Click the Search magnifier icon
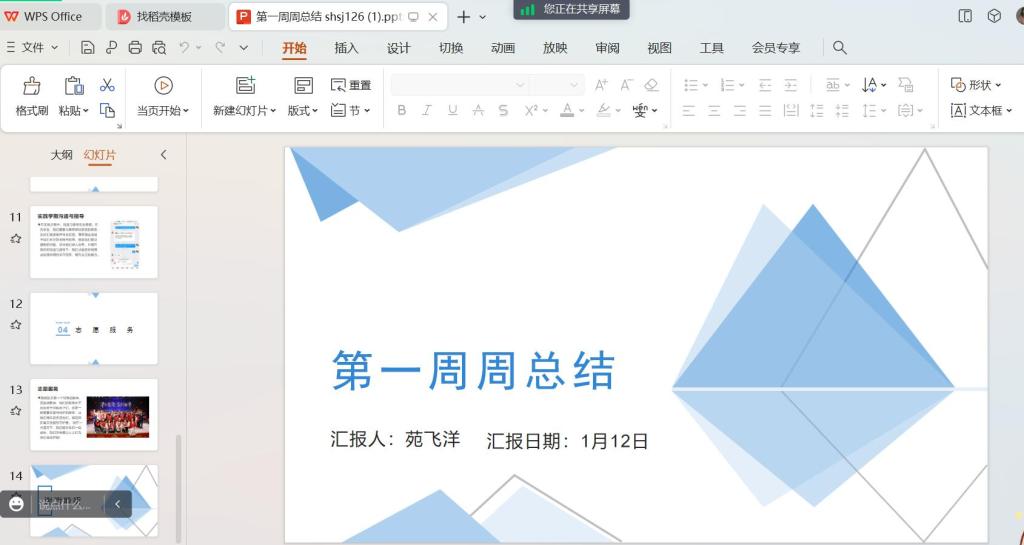Image resolution: width=1024 pixels, height=545 pixels. pos(840,48)
